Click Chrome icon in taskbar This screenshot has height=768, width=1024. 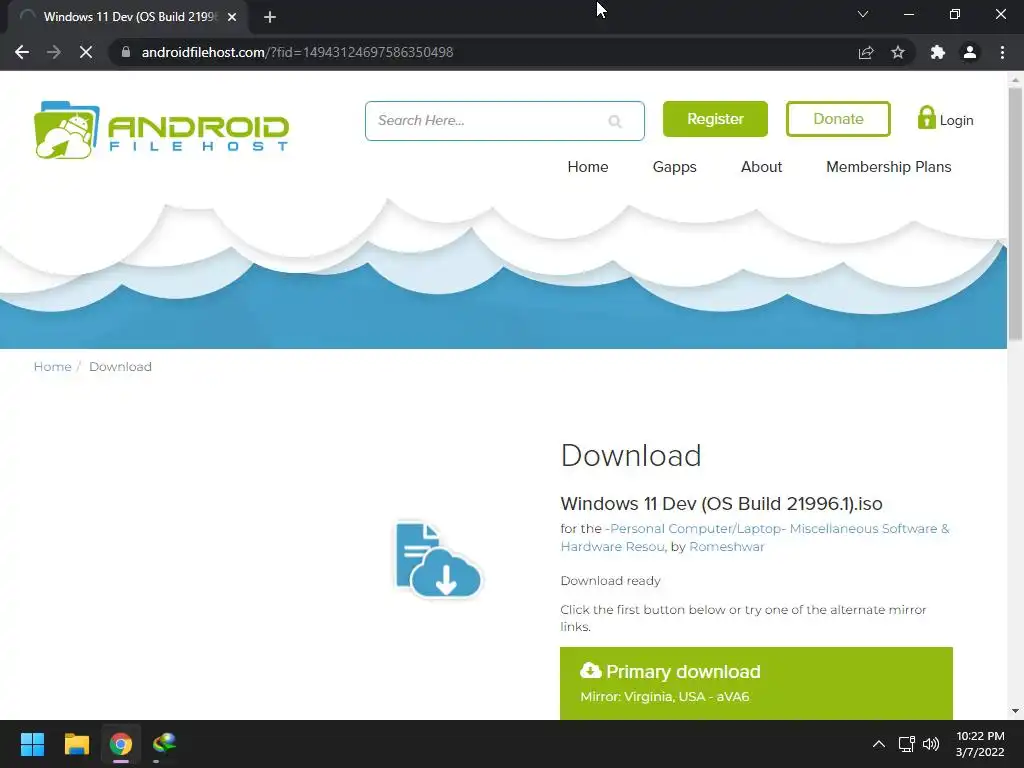[121, 744]
